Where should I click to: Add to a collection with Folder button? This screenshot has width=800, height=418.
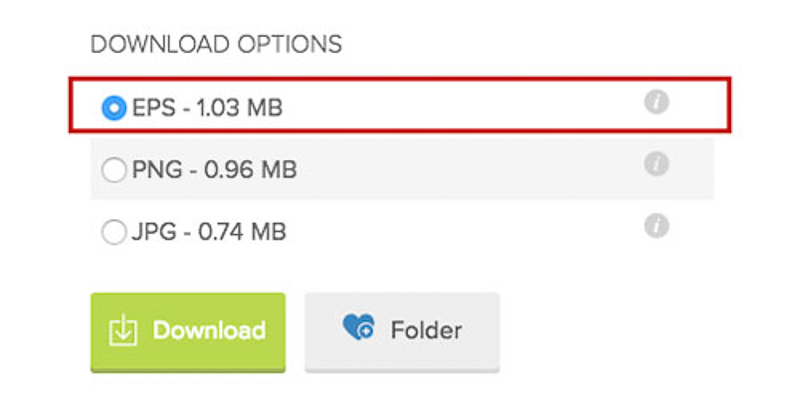click(x=402, y=332)
